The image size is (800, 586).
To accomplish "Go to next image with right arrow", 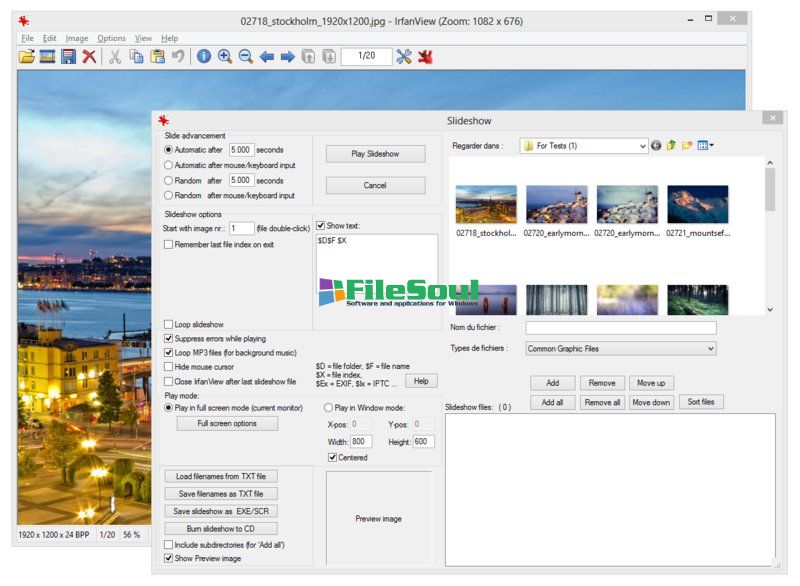I will (x=287, y=57).
